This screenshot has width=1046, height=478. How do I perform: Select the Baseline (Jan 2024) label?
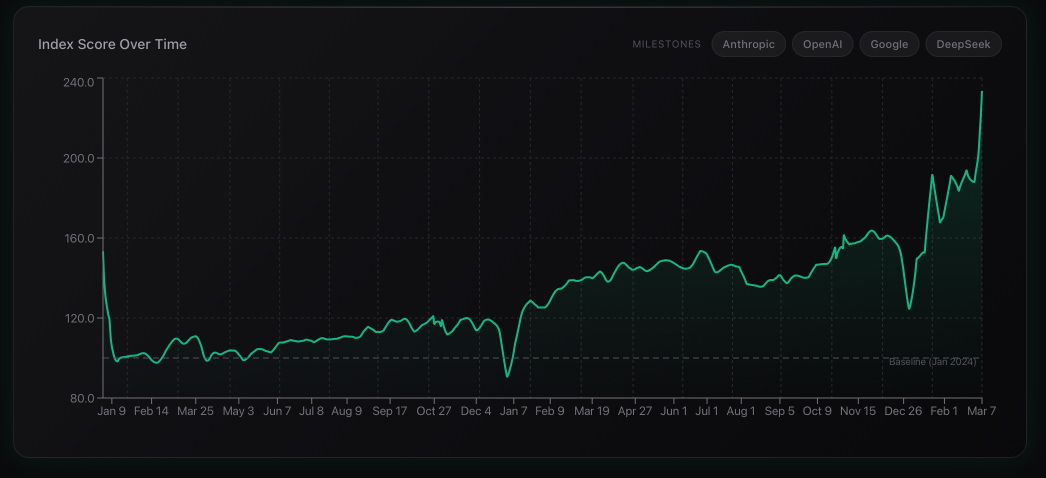[932, 361]
